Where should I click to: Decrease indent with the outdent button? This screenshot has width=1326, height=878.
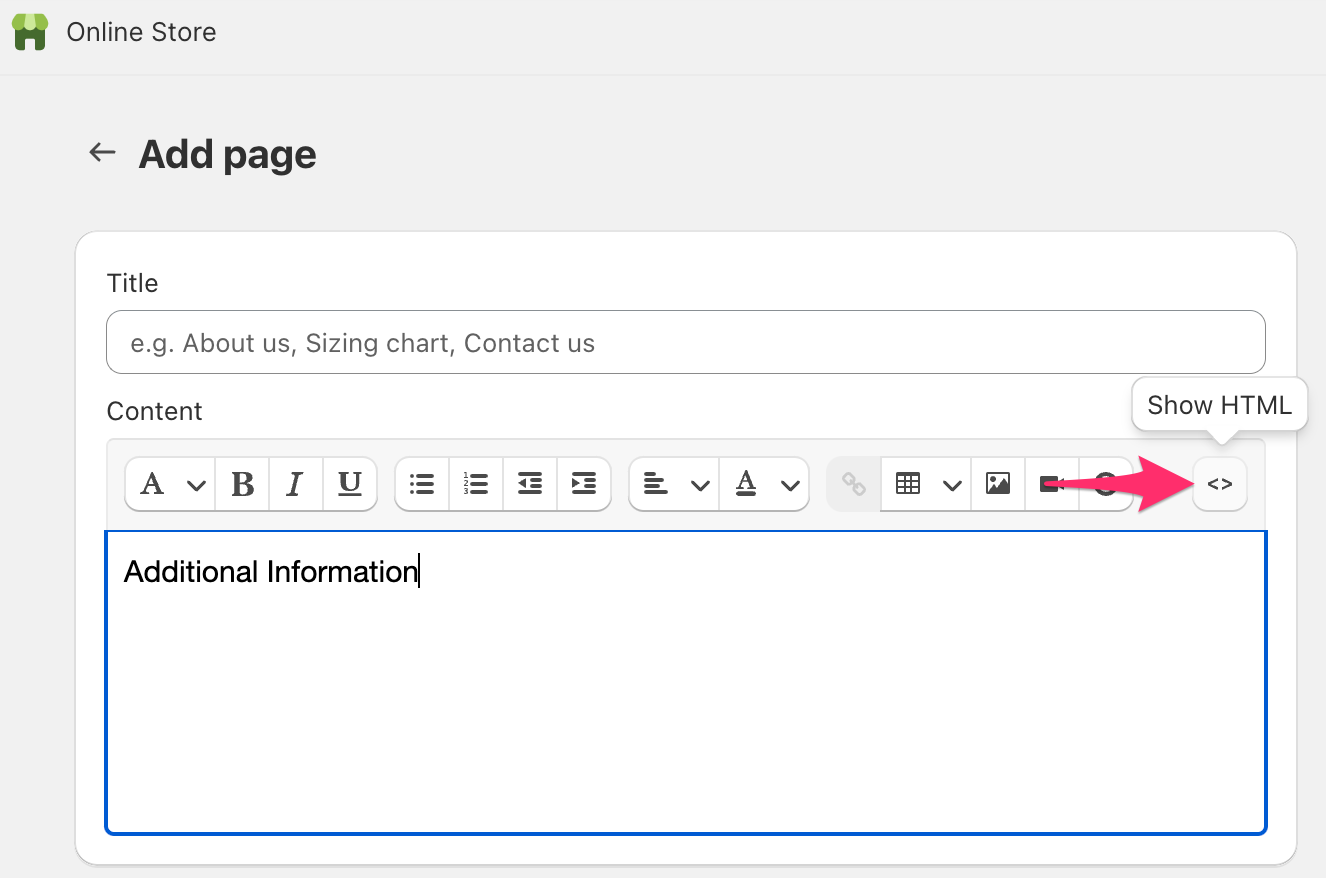(x=530, y=484)
